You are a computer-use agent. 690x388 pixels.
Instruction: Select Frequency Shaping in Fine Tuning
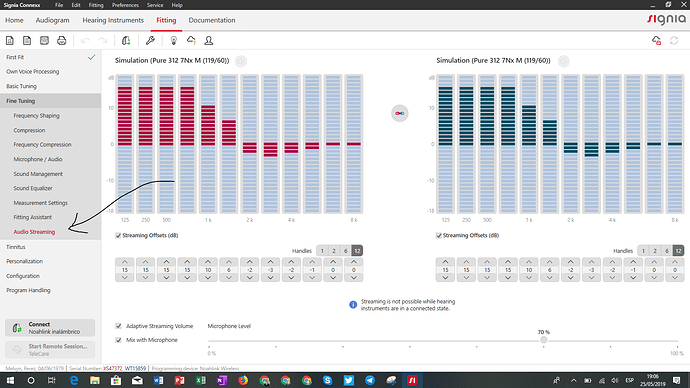(37, 116)
